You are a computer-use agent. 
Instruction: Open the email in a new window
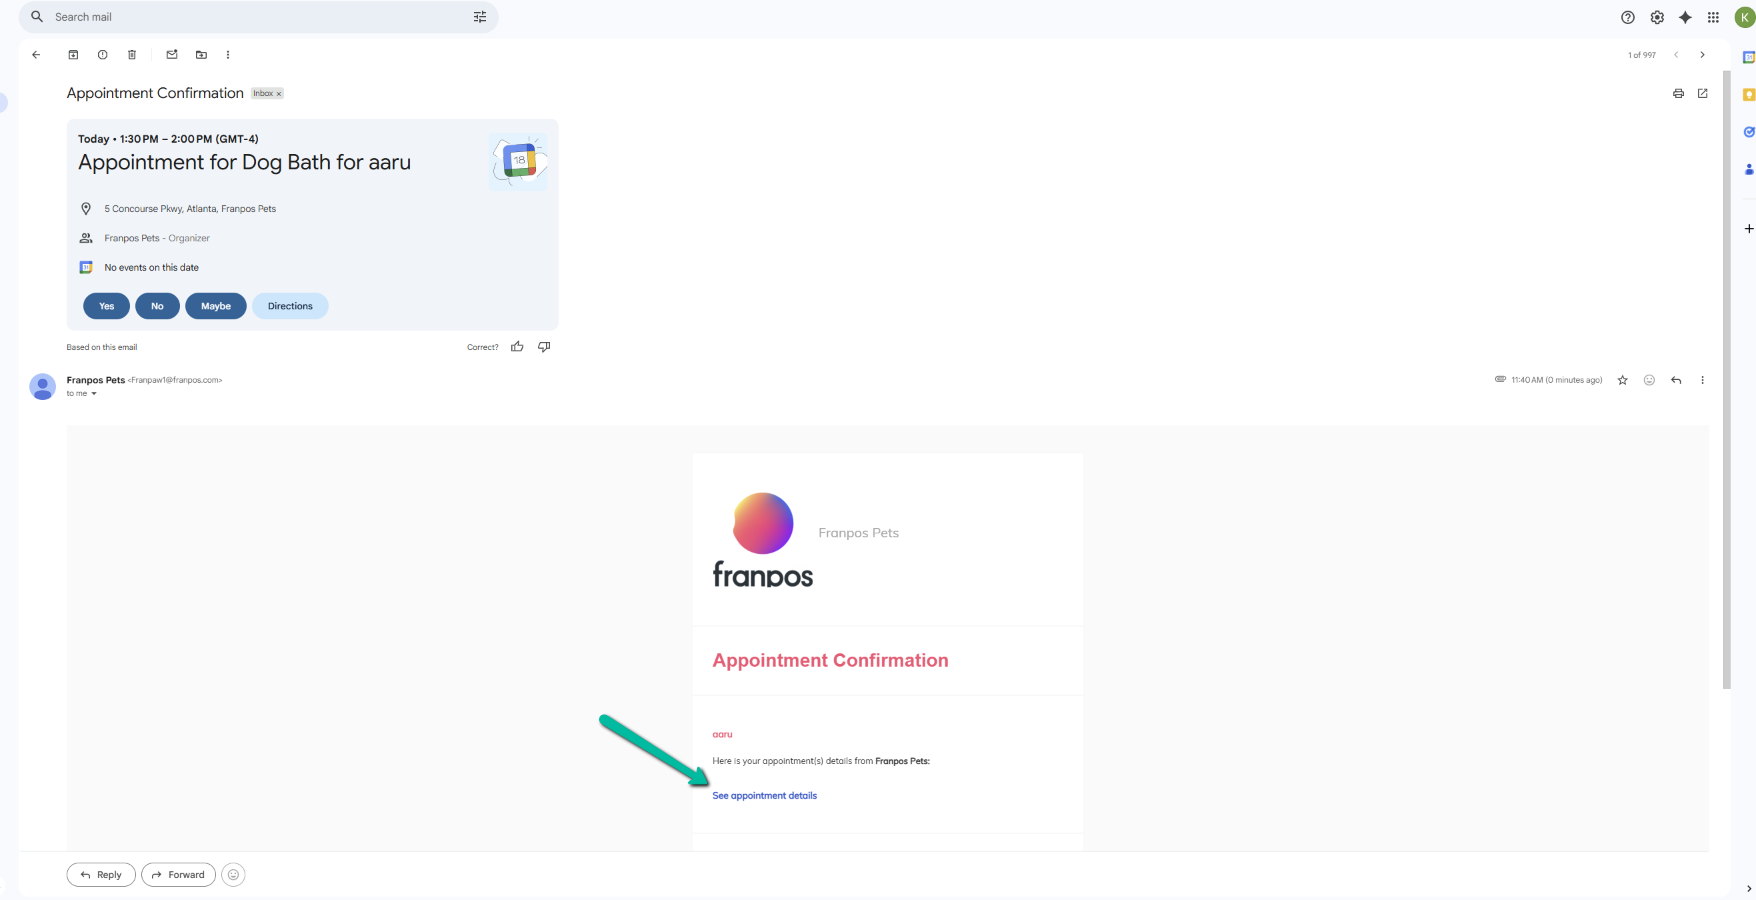(x=1703, y=93)
